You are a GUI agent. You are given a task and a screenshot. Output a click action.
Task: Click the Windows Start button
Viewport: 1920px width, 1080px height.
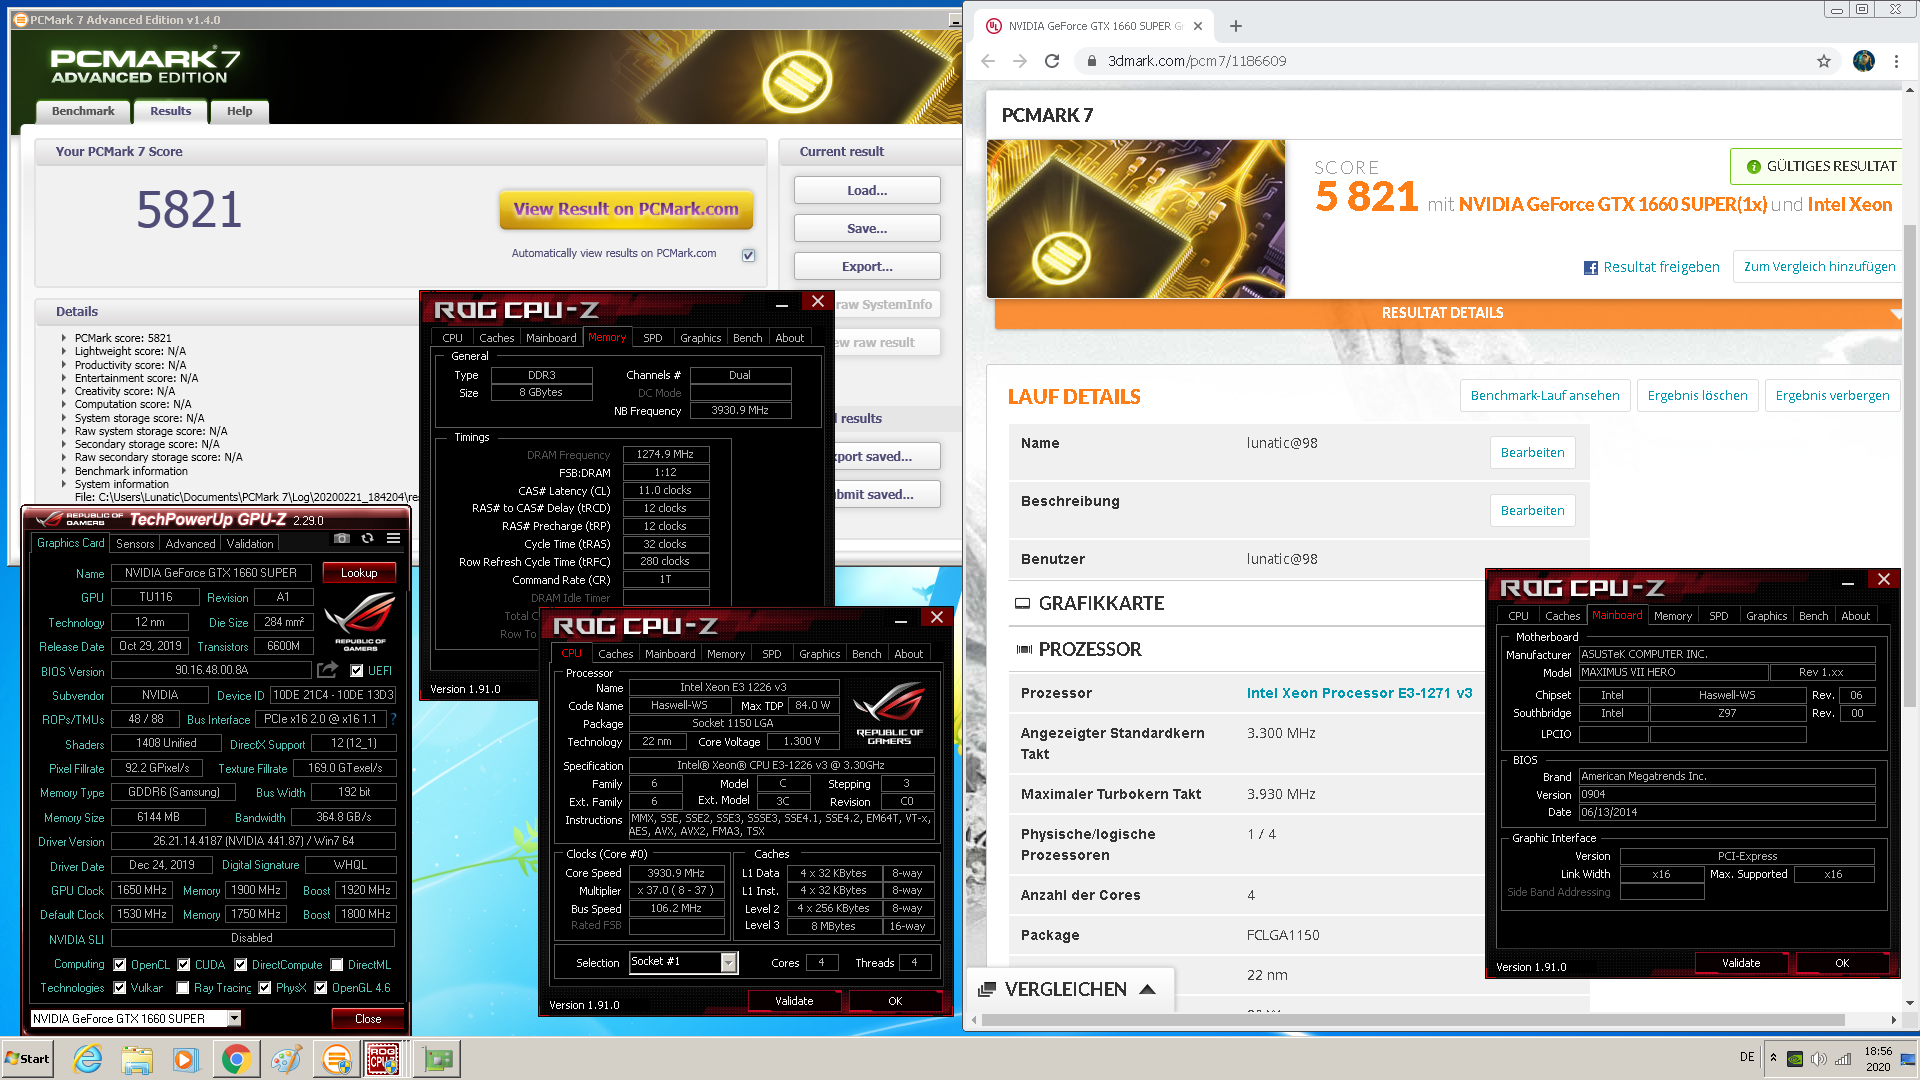click(x=27, y=1059)
